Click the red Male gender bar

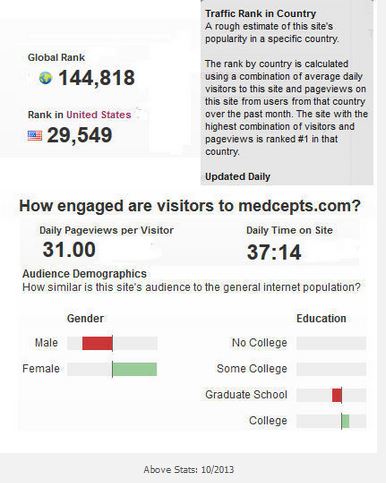click(97, 343)
